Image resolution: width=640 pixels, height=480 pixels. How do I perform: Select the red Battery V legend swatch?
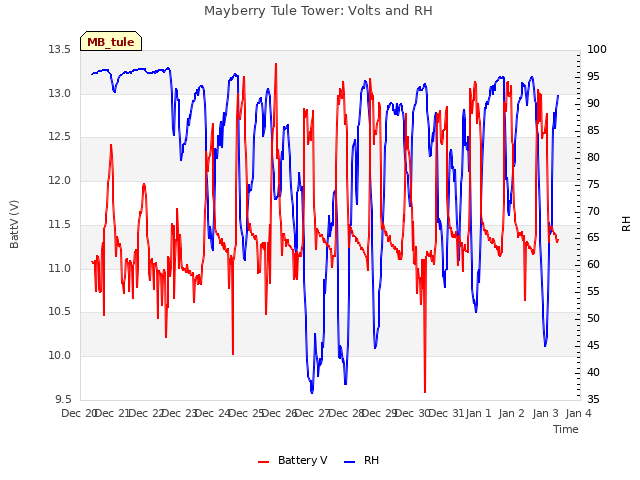coord(264,461)
